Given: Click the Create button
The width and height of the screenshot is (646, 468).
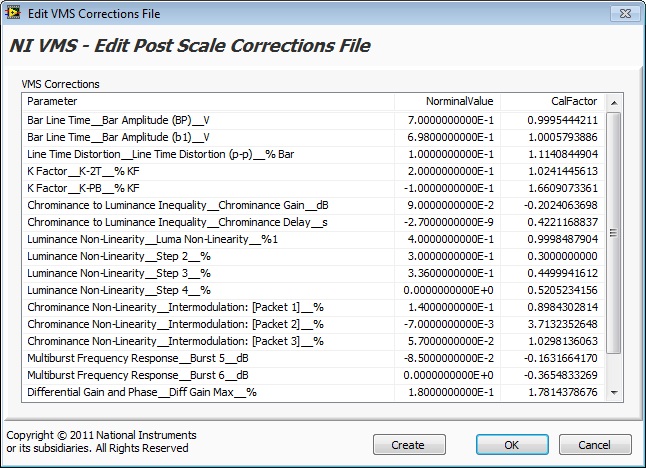Looking at the screenshot, I should (409, 445).
